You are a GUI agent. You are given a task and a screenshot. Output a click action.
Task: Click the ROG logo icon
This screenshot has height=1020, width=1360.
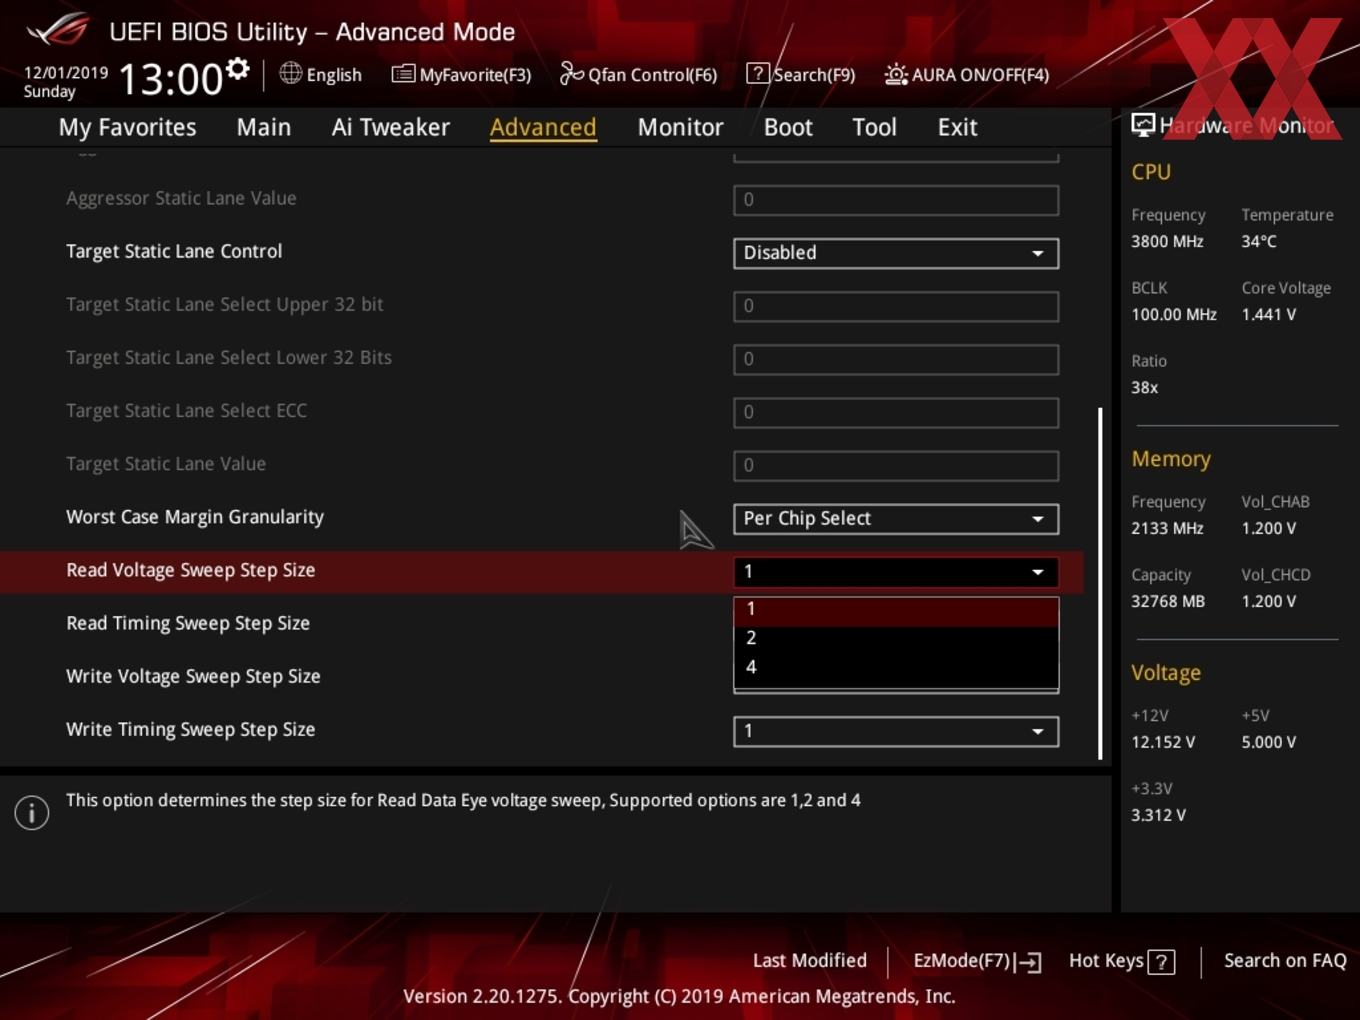pos(58,30)
